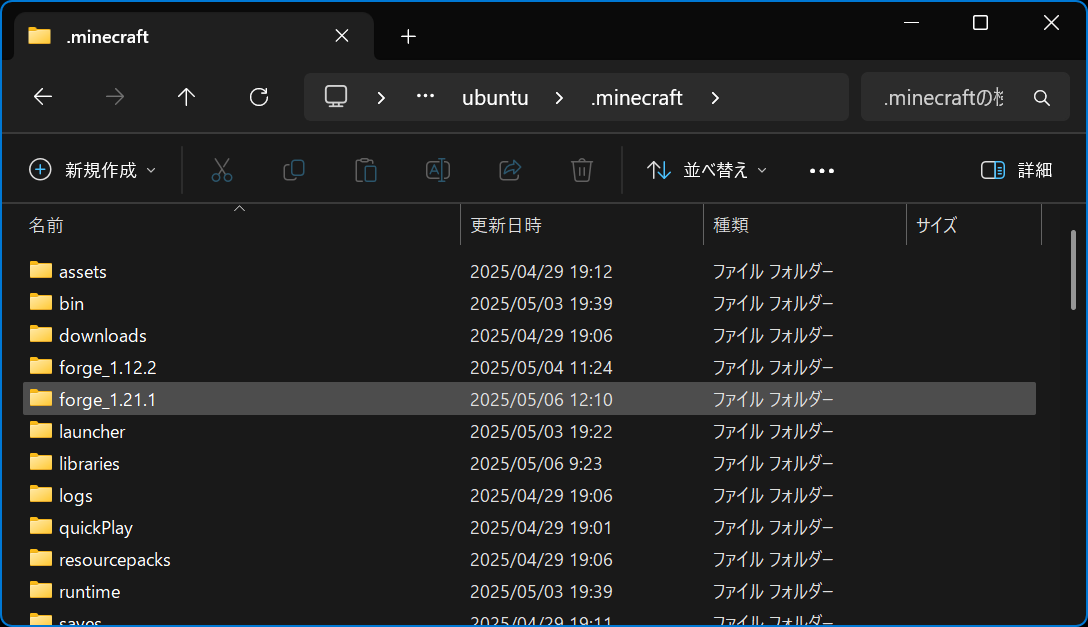
Task: Select the downloads folder
Action: tap(529, 335)
